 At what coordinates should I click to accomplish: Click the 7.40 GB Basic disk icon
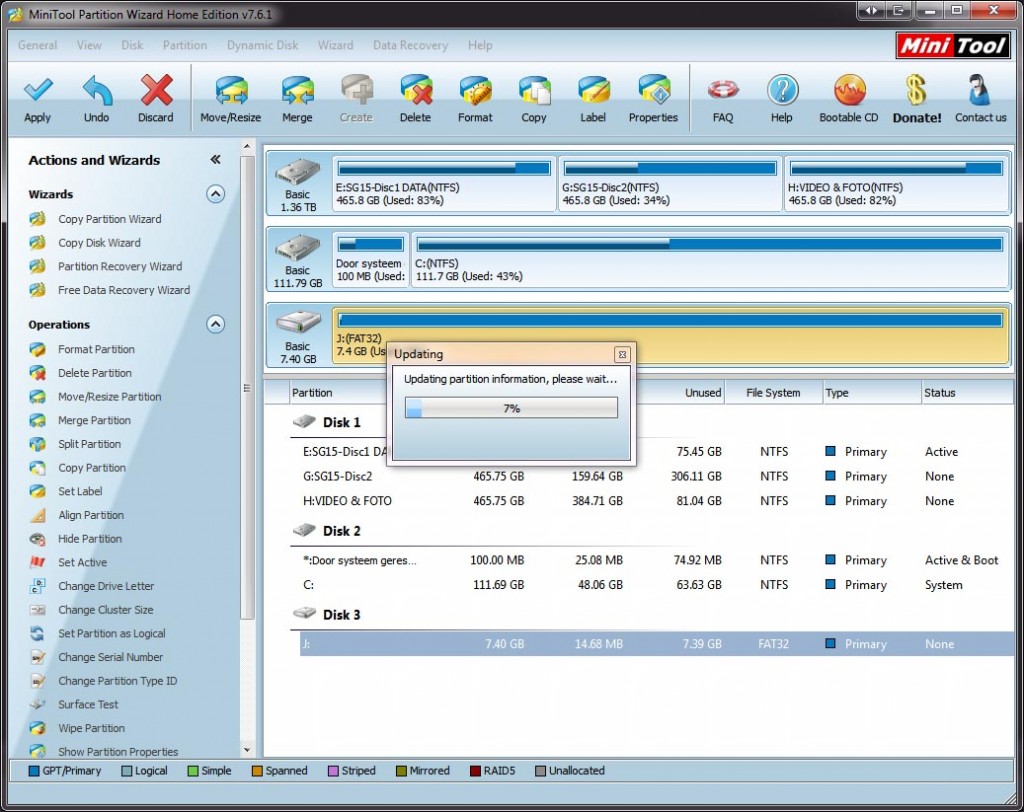[x=298, y=323]
